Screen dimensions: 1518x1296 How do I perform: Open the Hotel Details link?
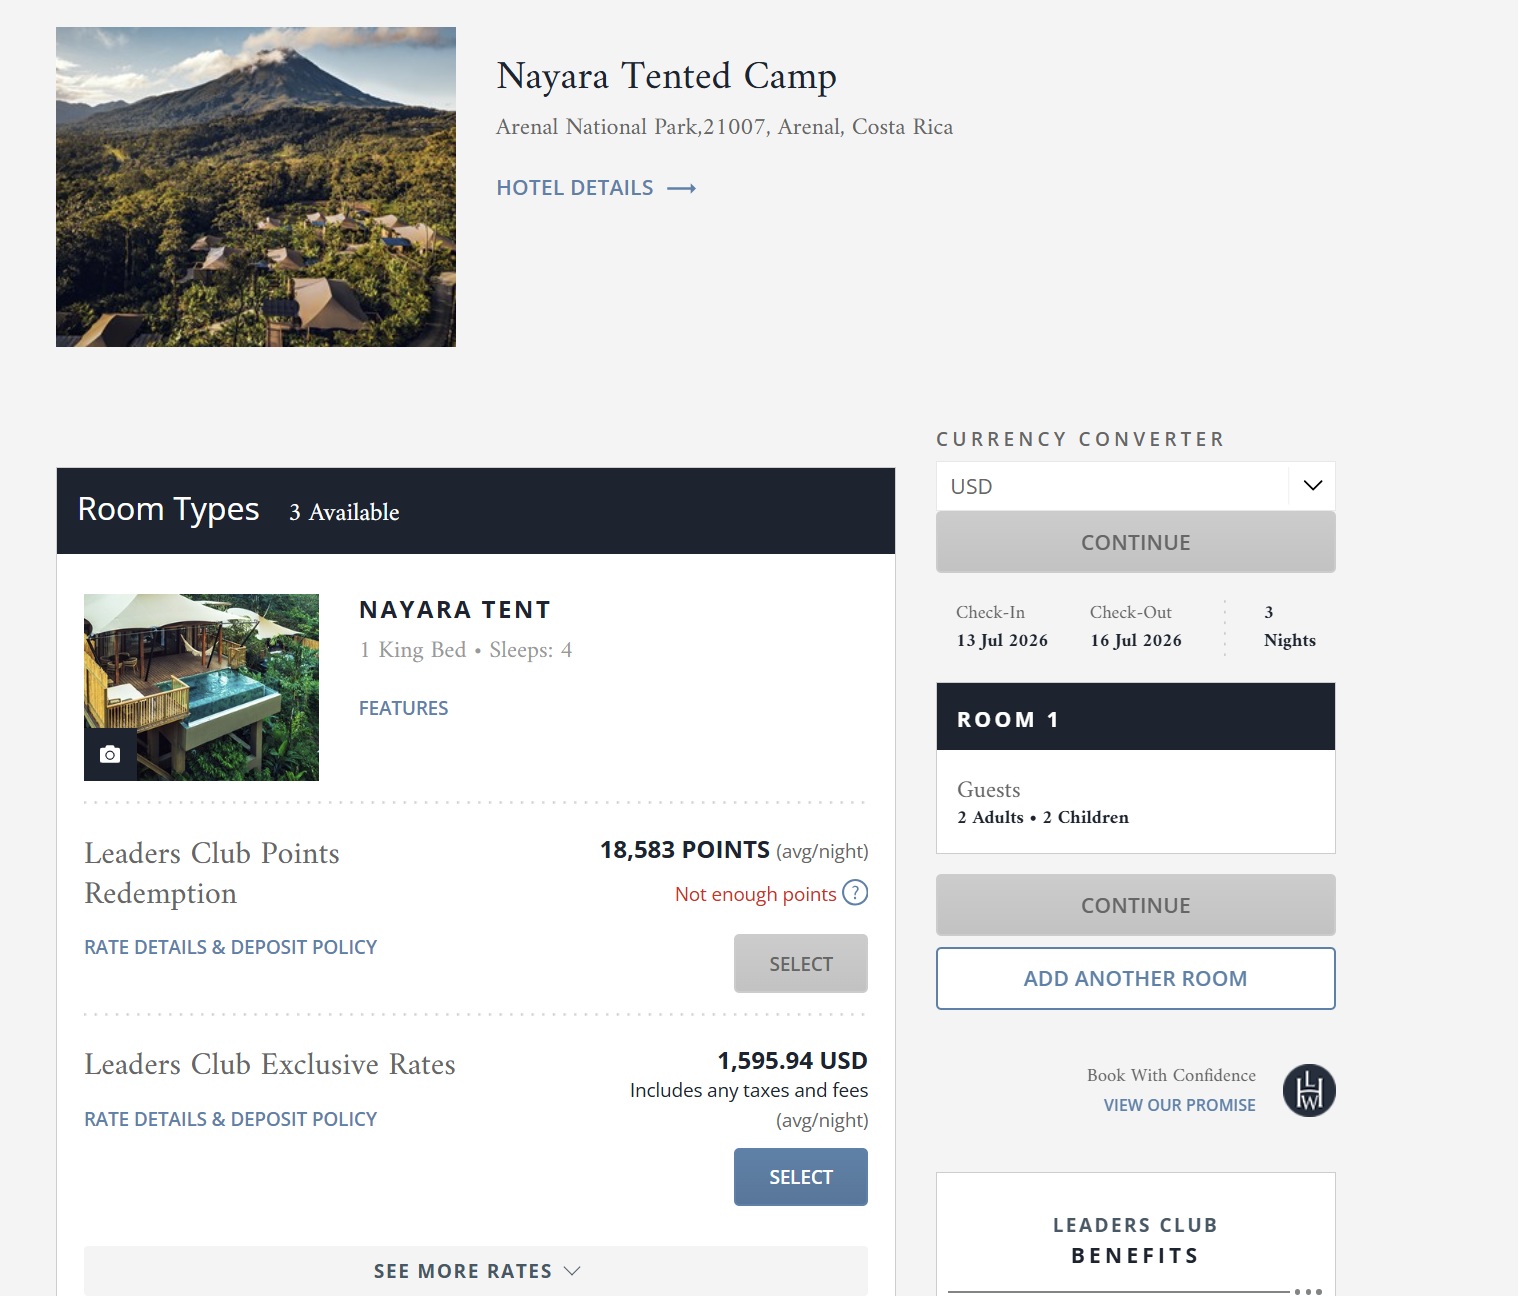[x=575, y=188]
